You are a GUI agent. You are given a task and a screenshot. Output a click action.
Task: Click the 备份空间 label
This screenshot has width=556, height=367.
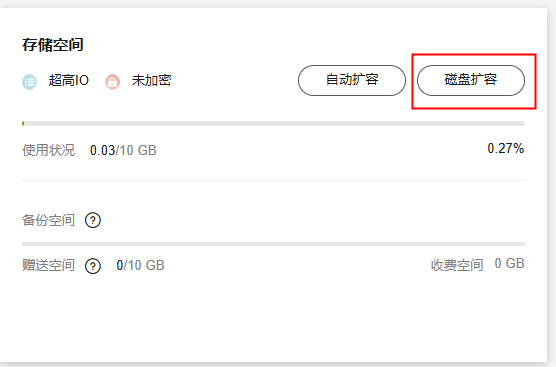(49, 220)
